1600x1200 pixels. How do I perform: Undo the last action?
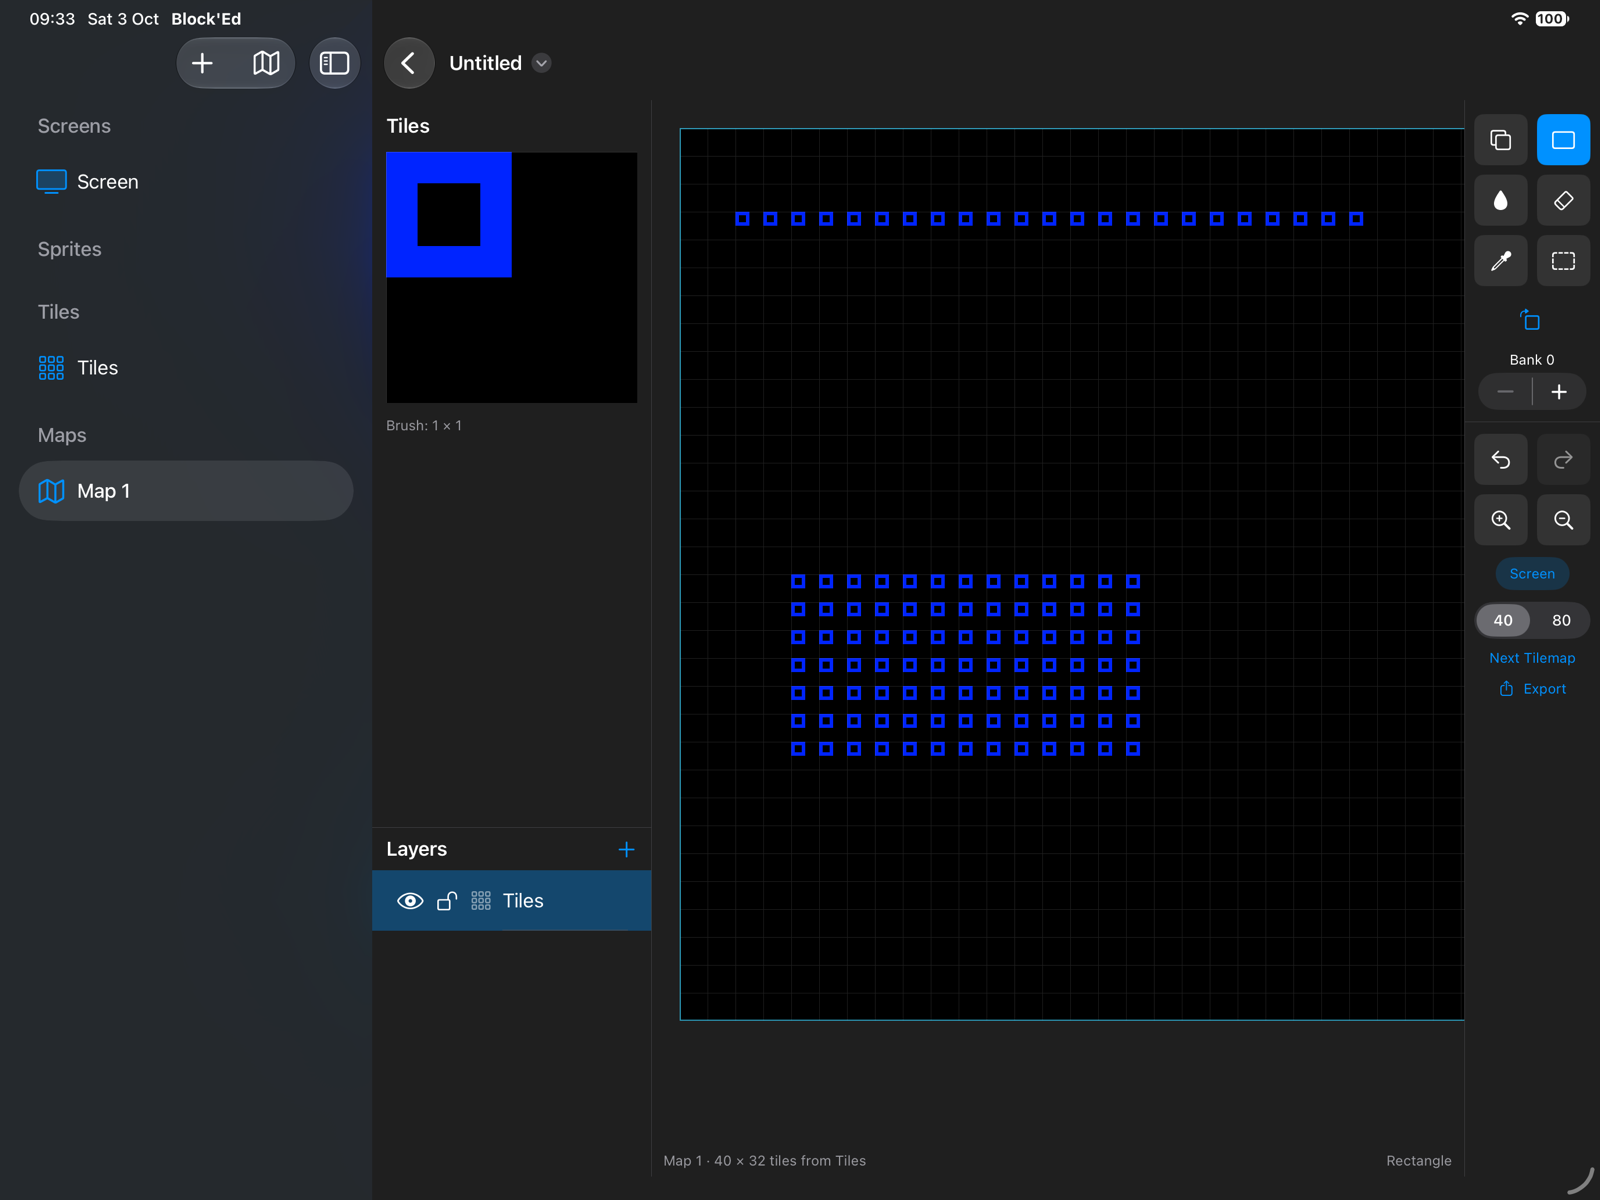click(1500, 460)
